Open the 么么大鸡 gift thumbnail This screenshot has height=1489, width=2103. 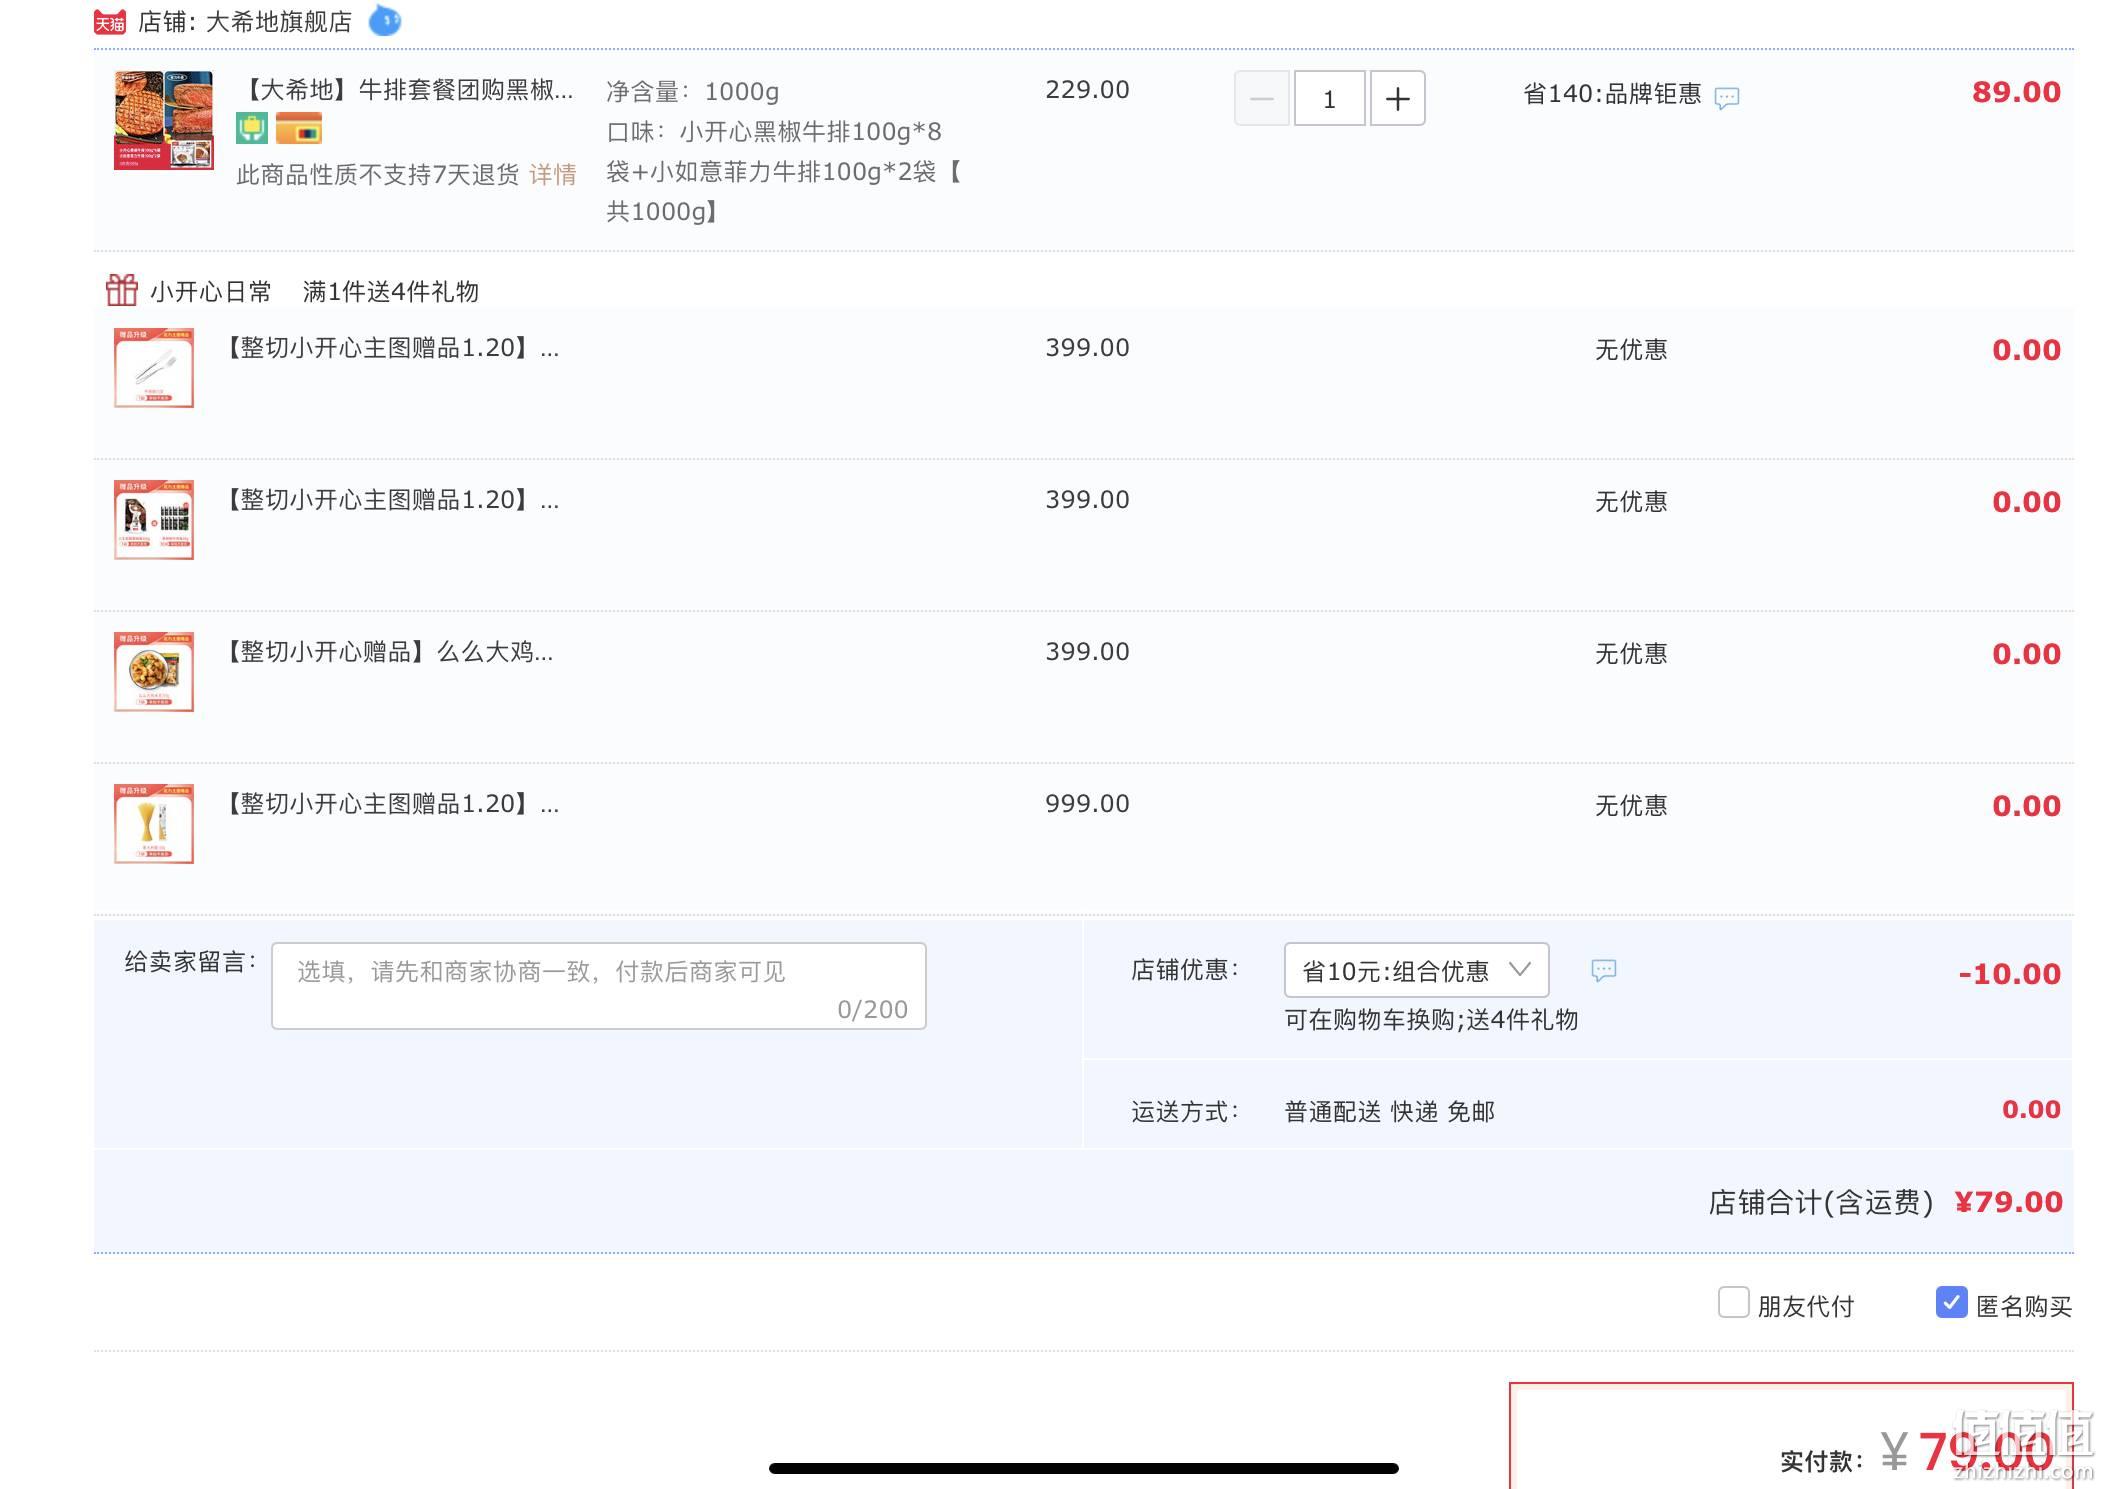coord(154,672)
